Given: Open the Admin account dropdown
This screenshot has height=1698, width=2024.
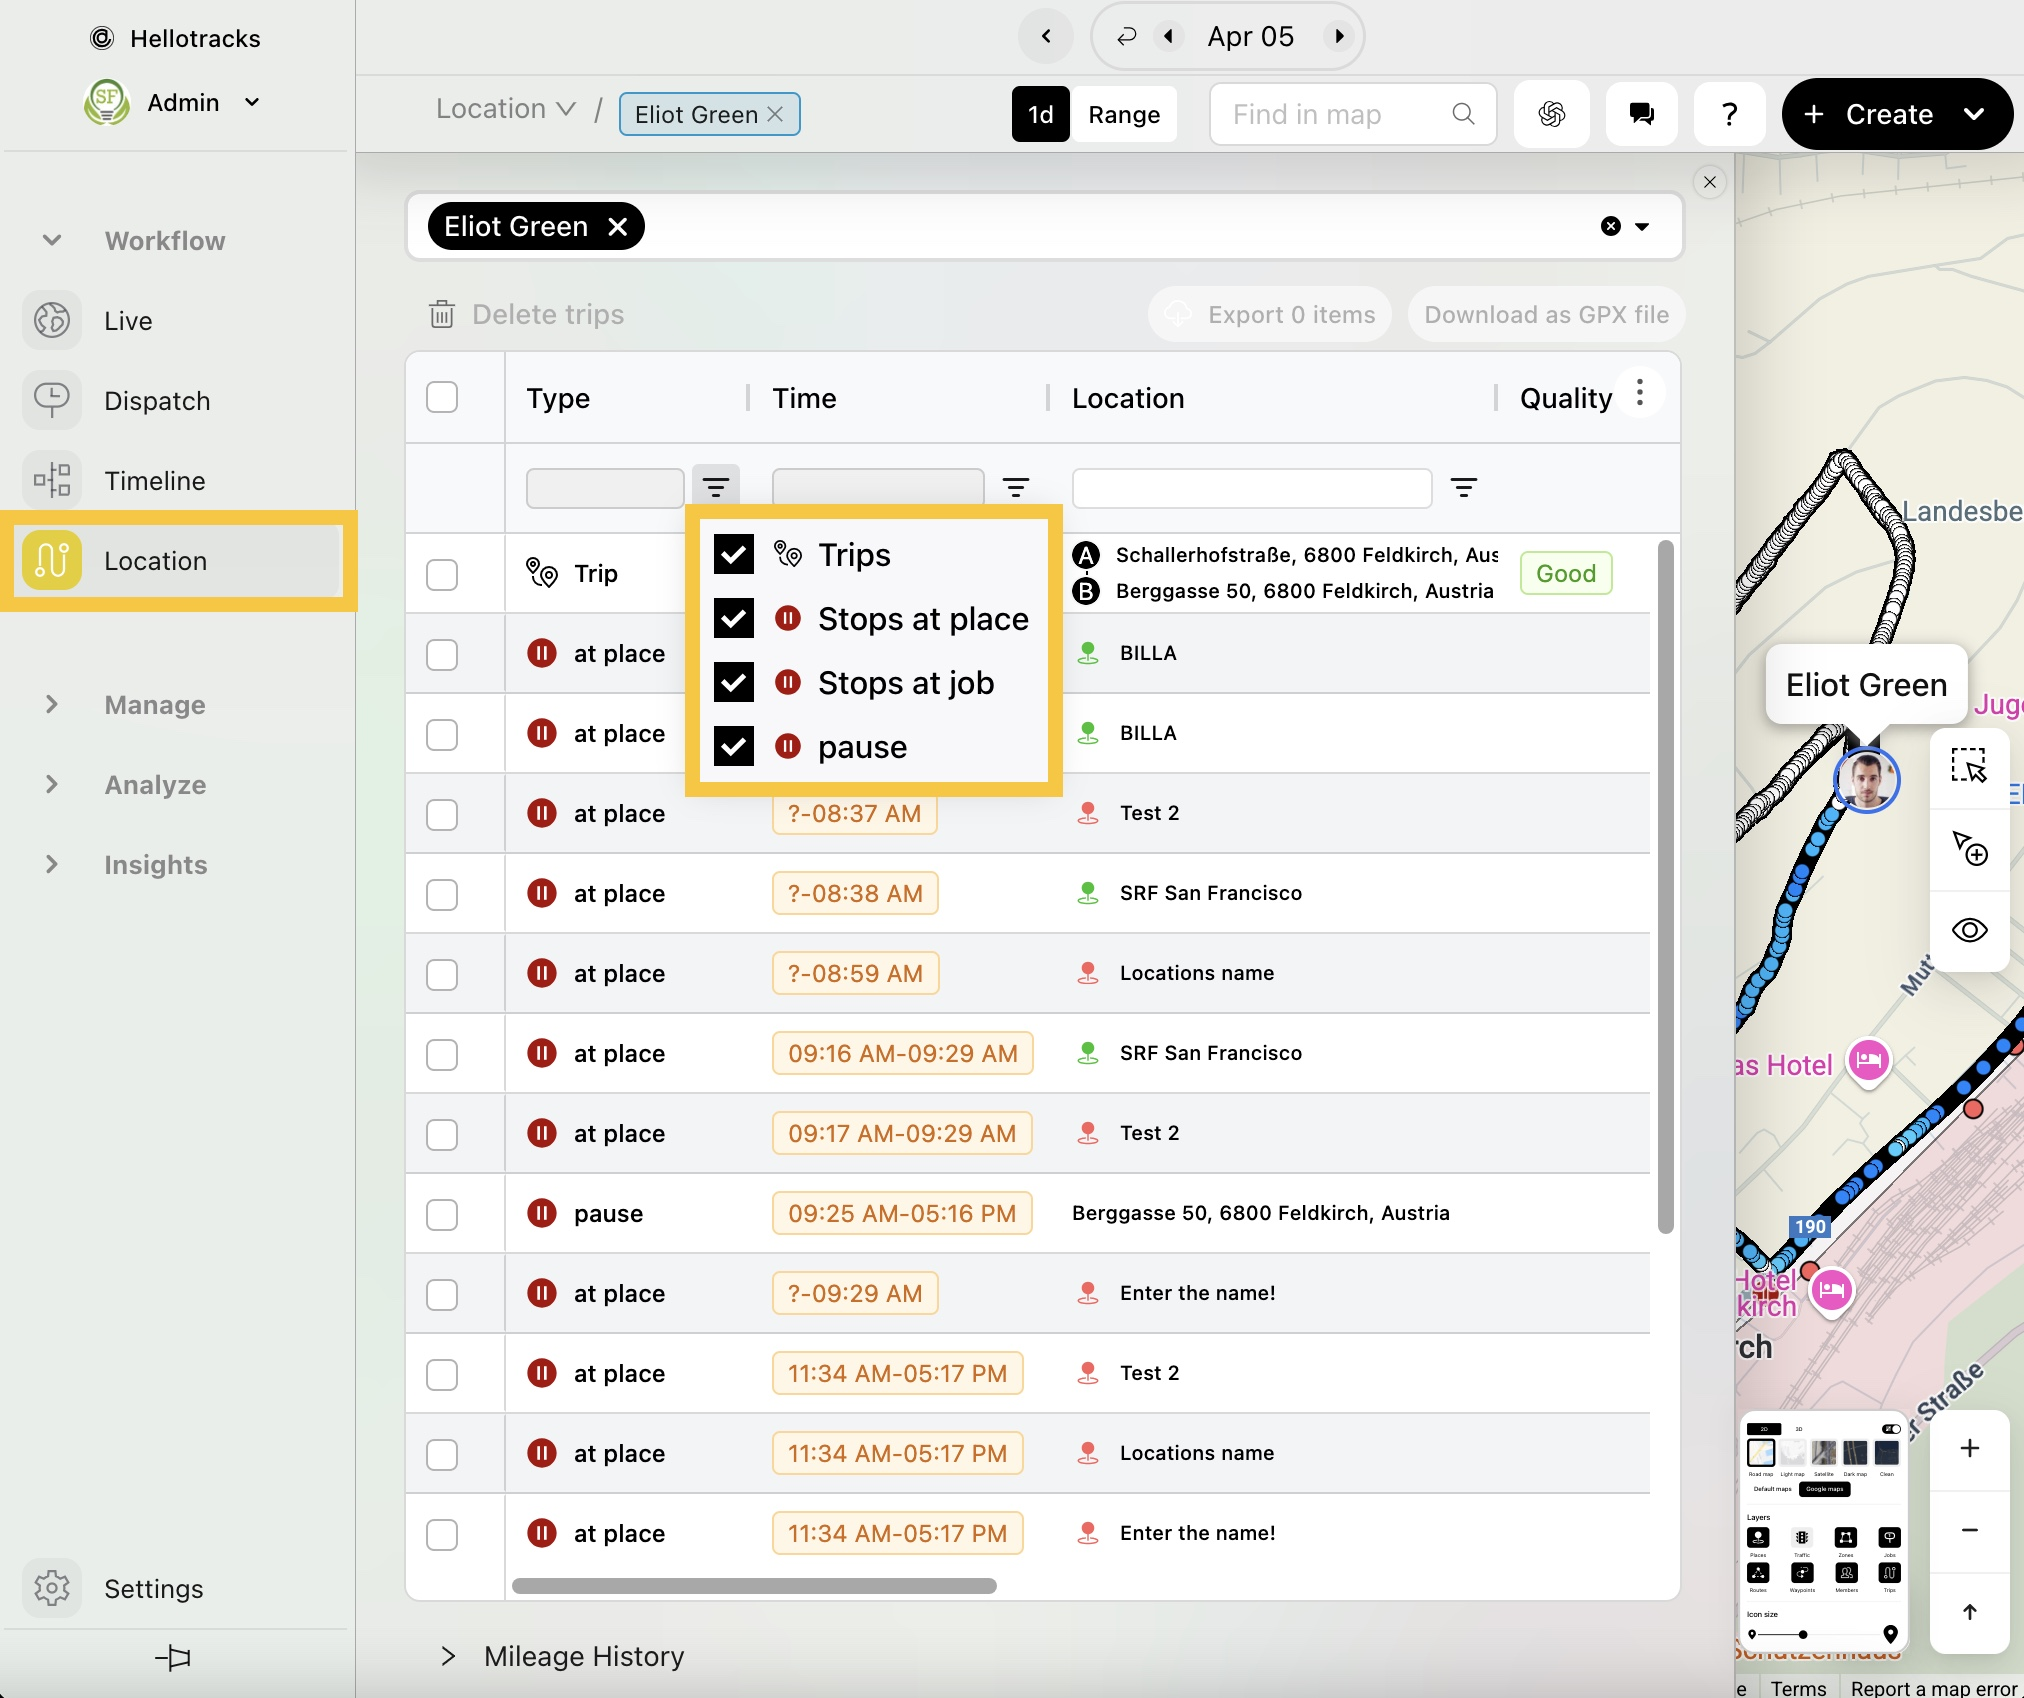Looking at the screenshot, I should (x=252, y=102).
